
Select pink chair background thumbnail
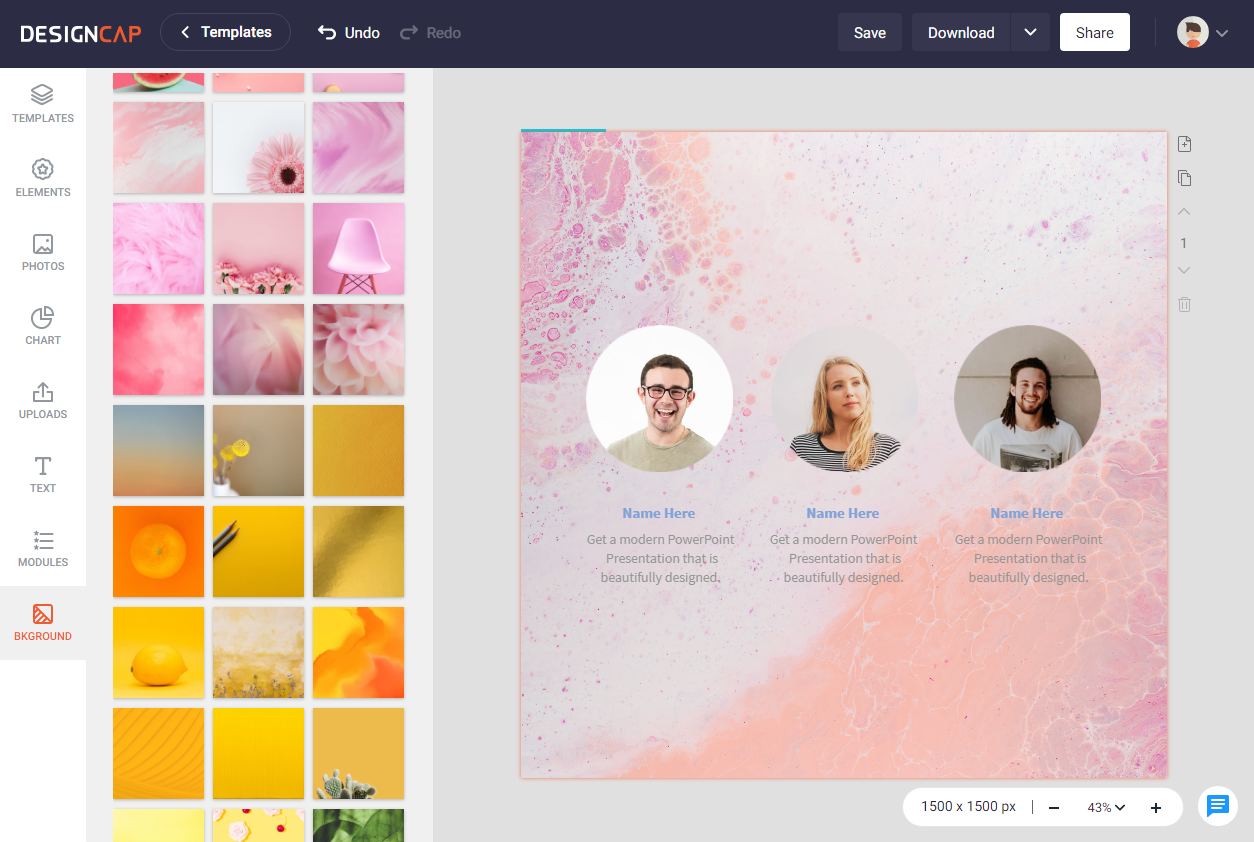coord(359,249)
